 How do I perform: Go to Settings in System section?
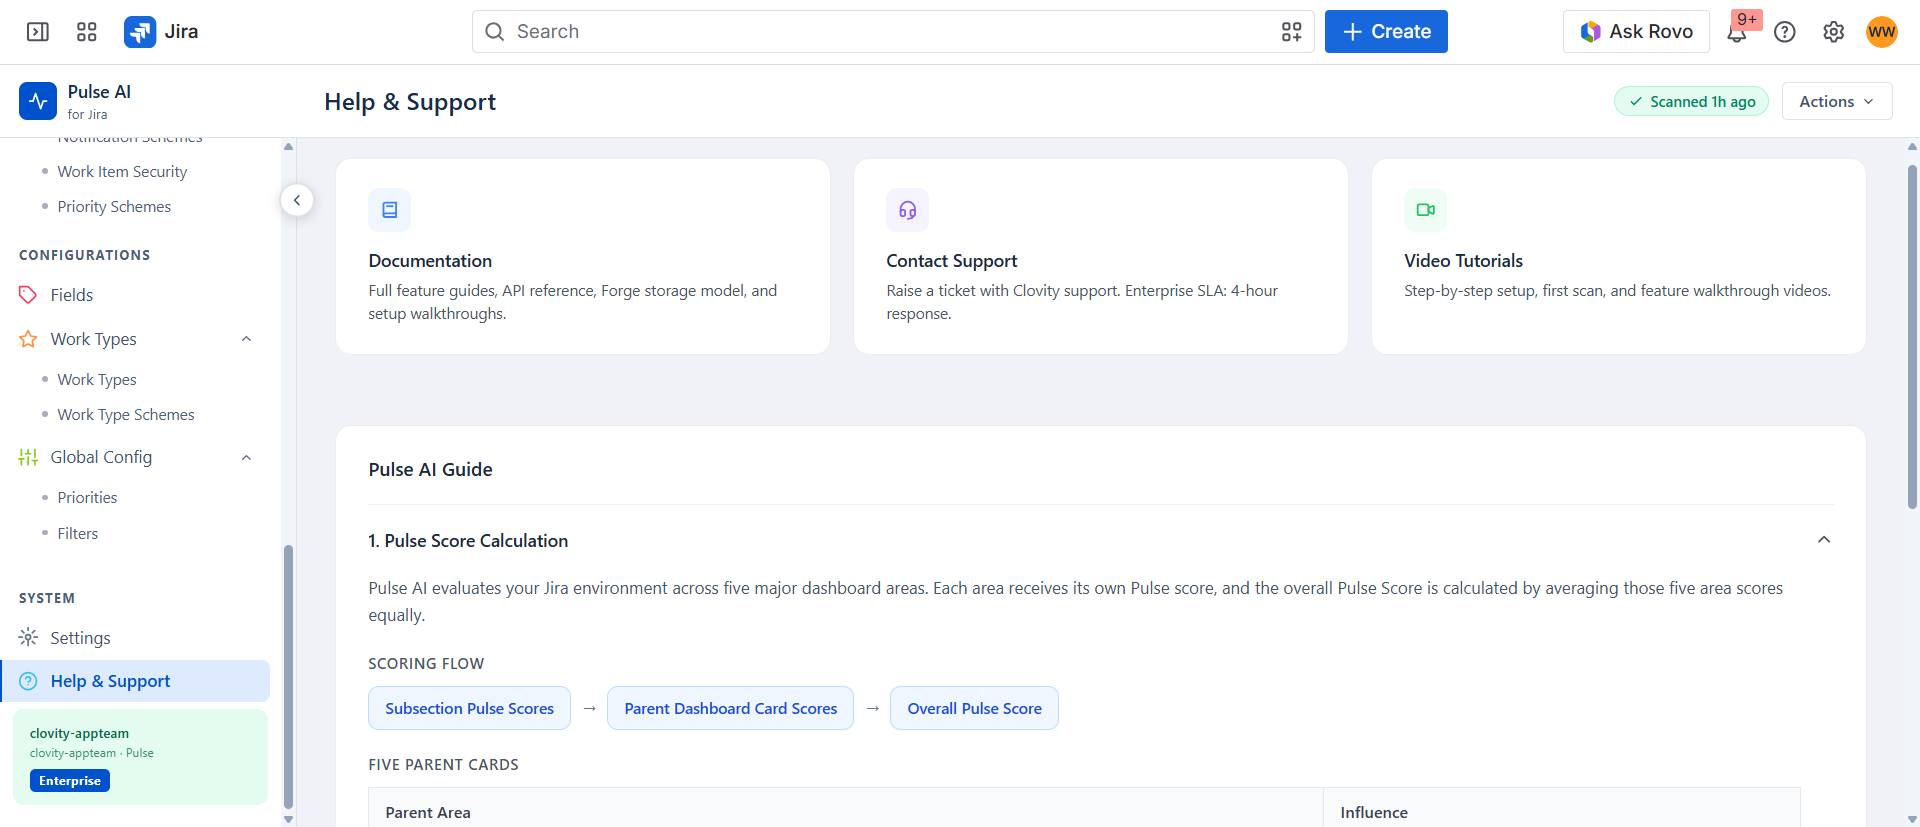[80, 638]
